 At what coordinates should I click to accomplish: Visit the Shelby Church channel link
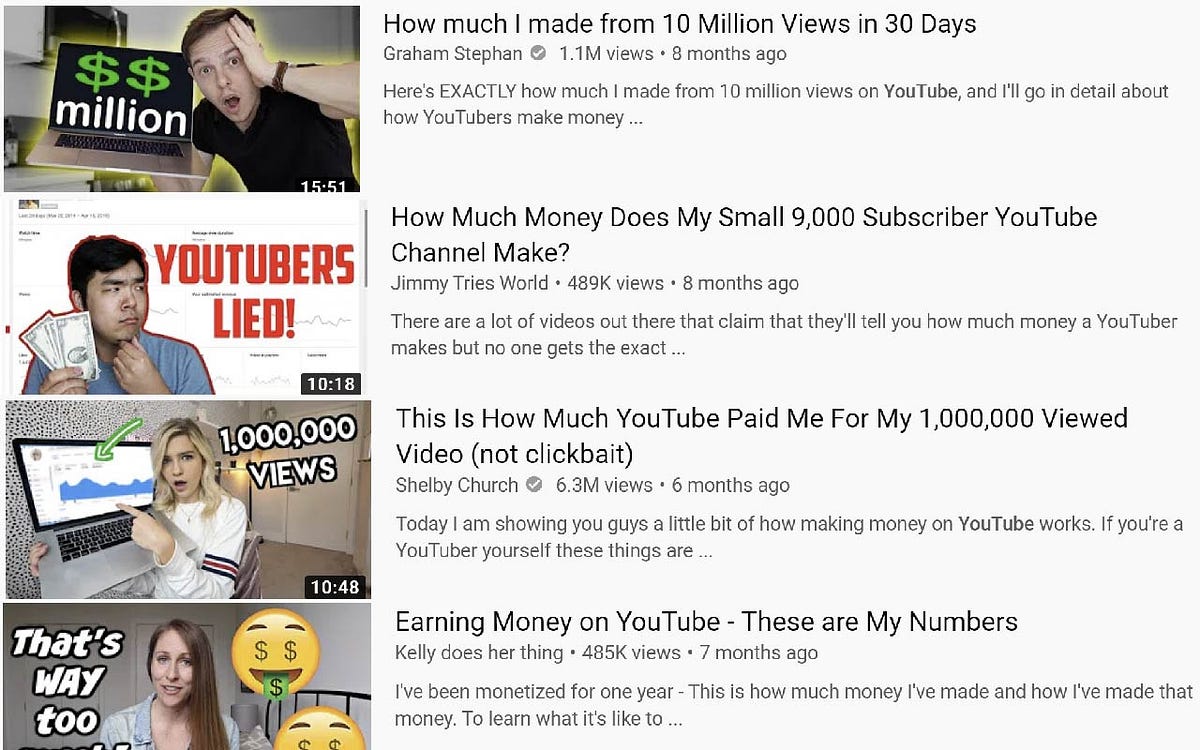coord(457,485)
